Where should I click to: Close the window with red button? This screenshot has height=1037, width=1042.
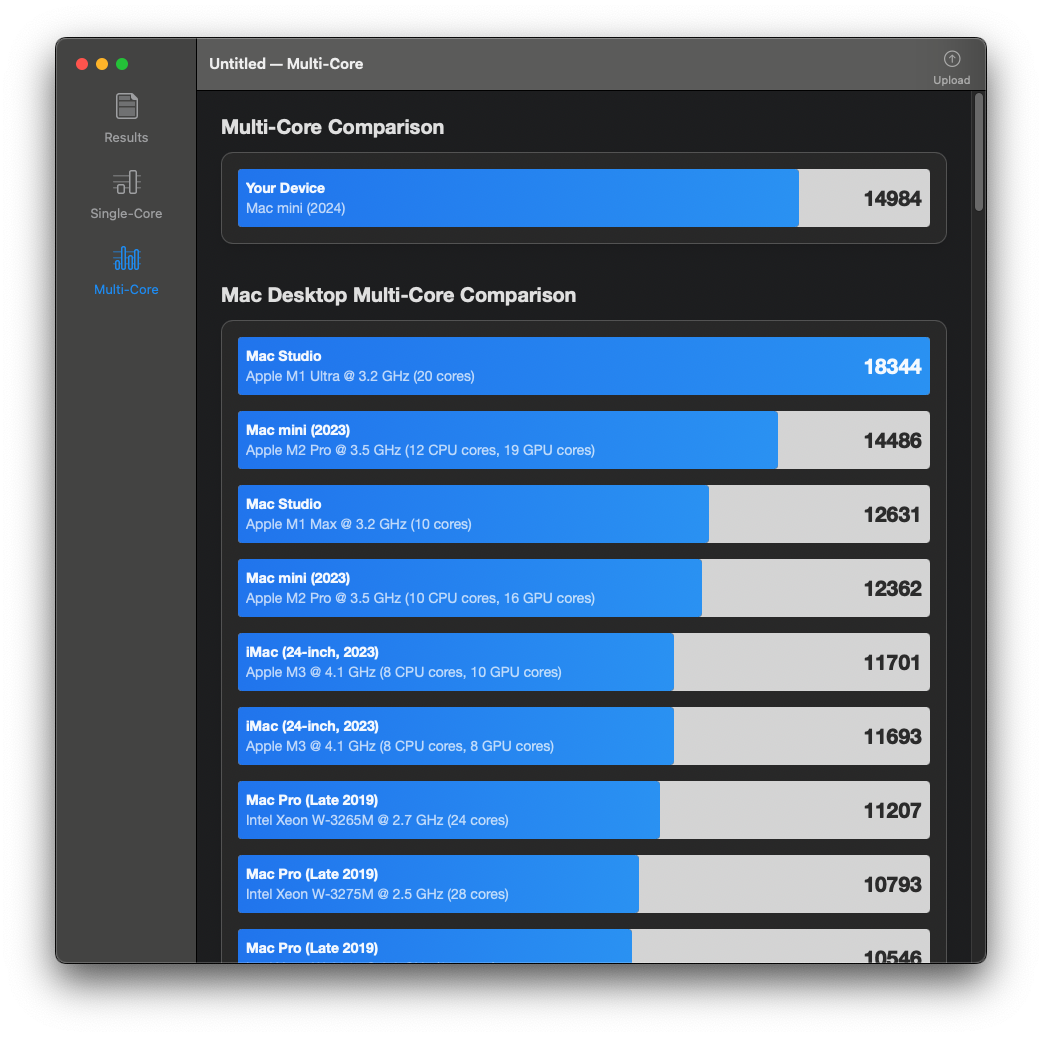tap(82, 64)
